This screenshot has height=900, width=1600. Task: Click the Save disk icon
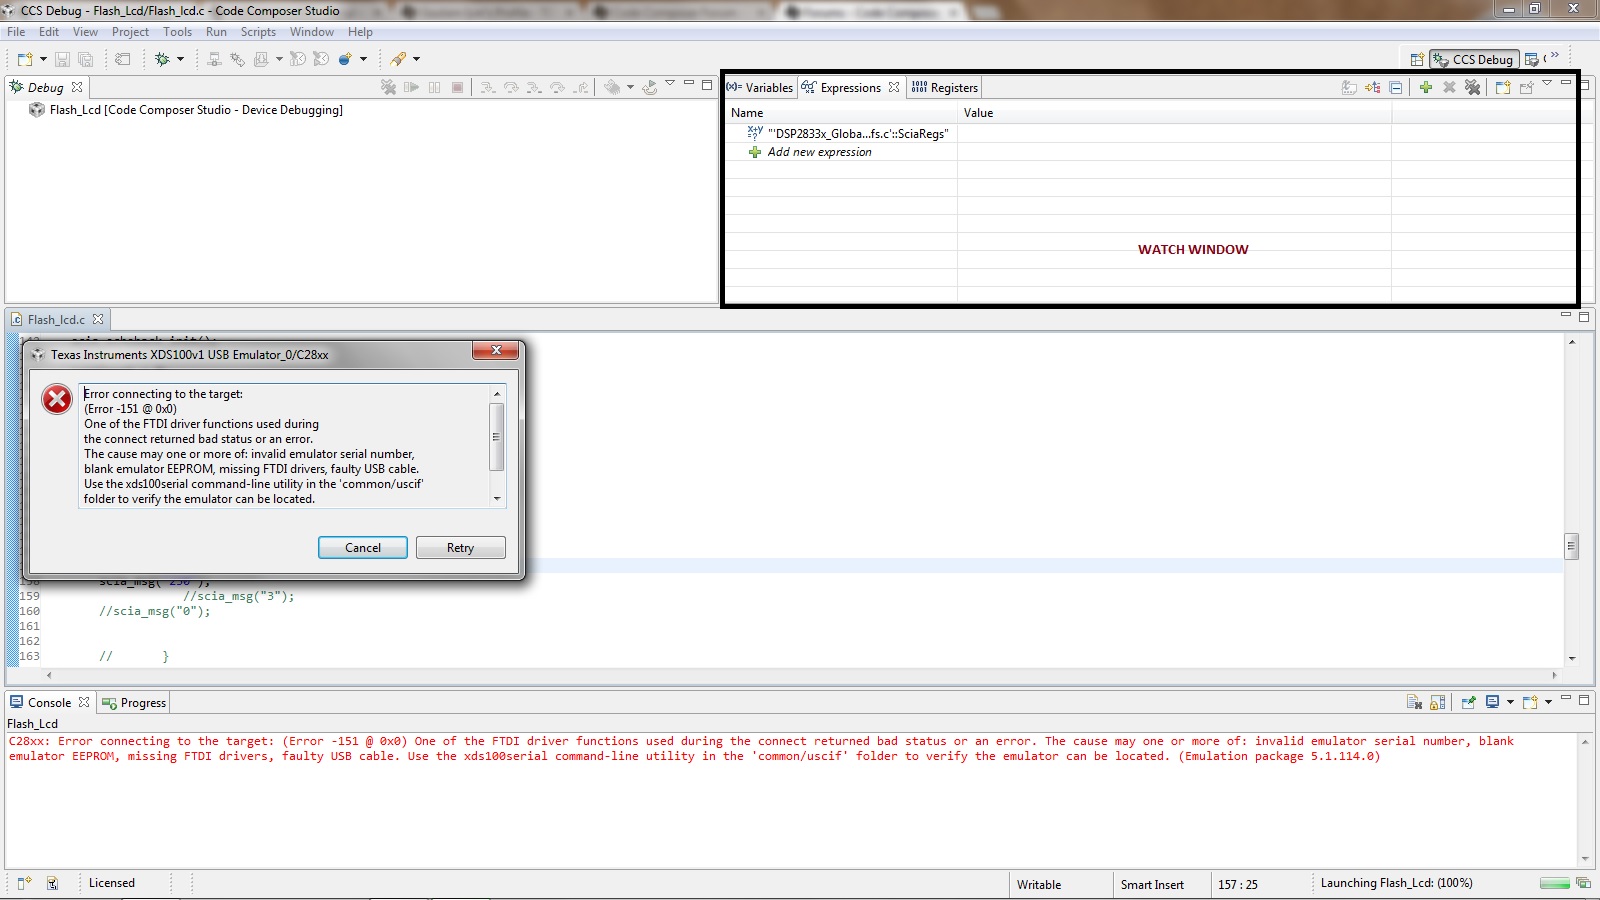tap(62, 59)
